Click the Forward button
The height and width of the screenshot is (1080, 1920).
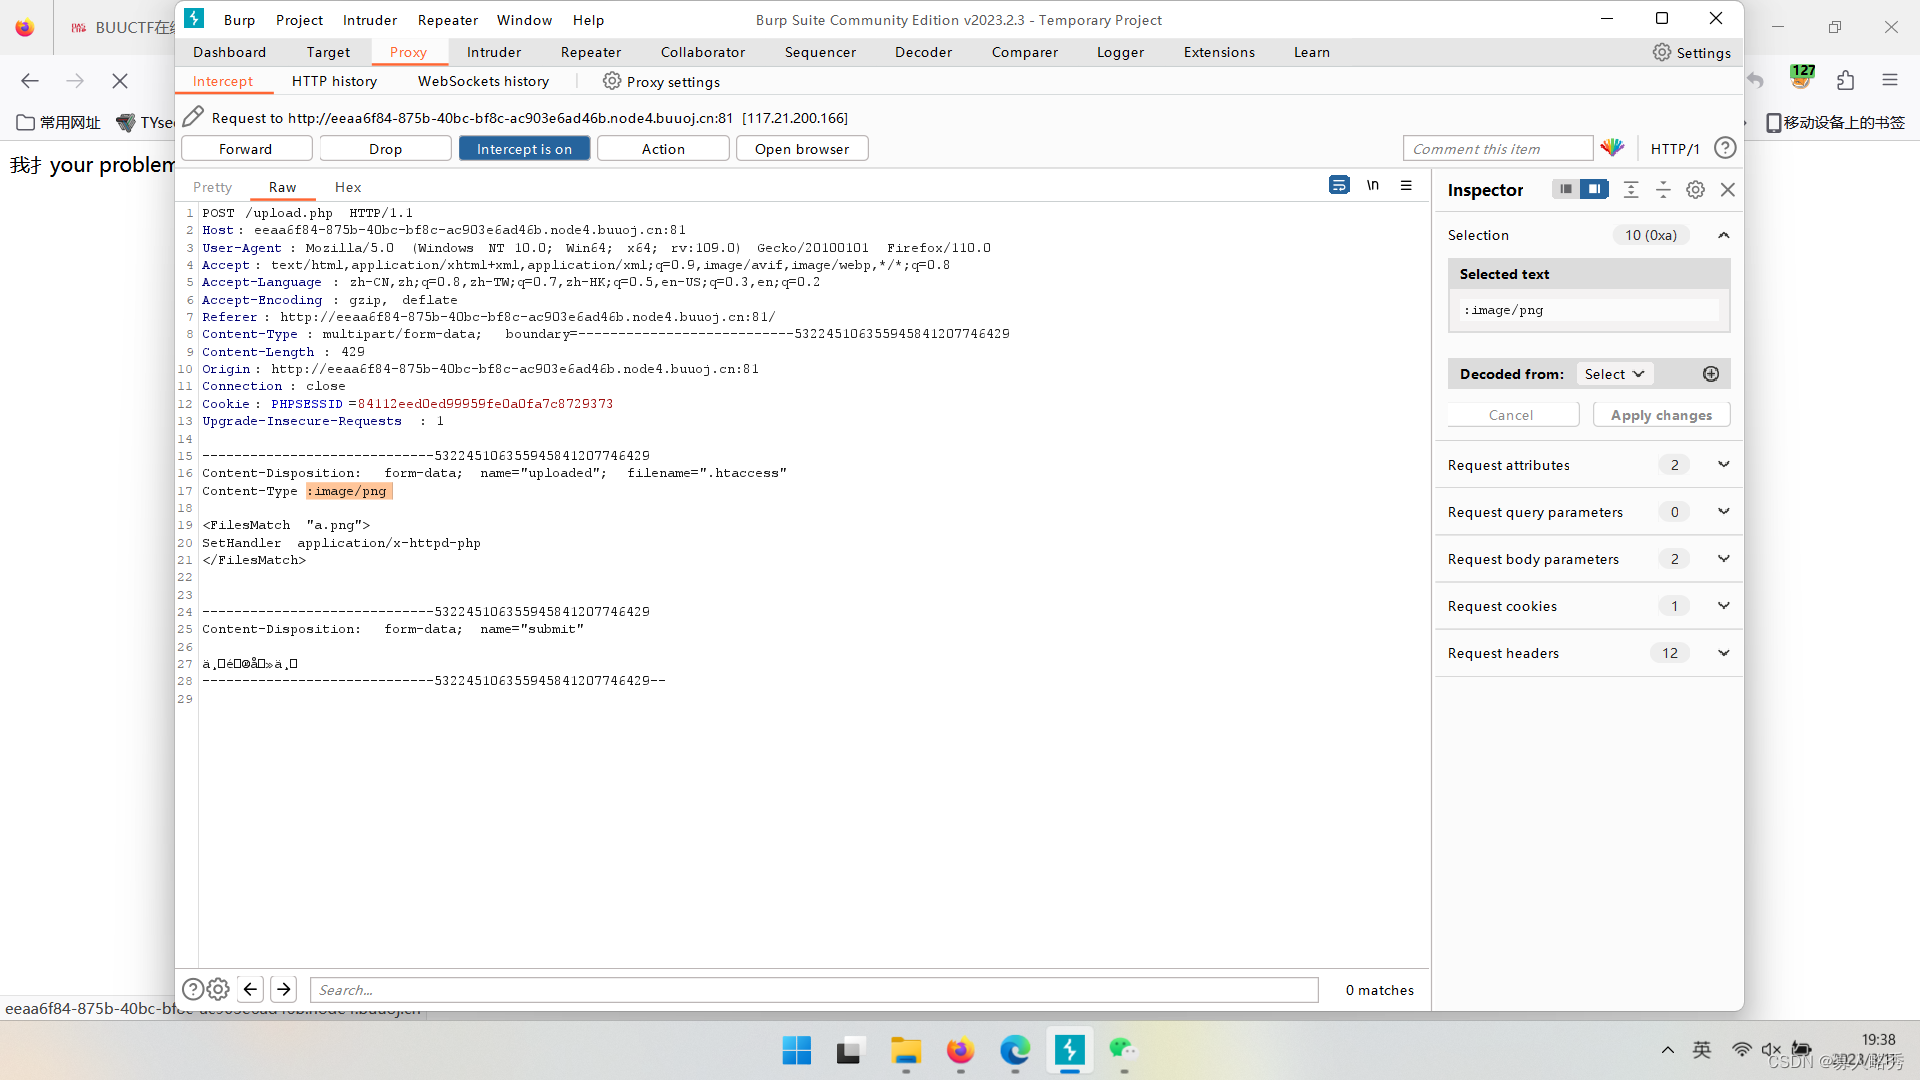[x=246, y=149]
